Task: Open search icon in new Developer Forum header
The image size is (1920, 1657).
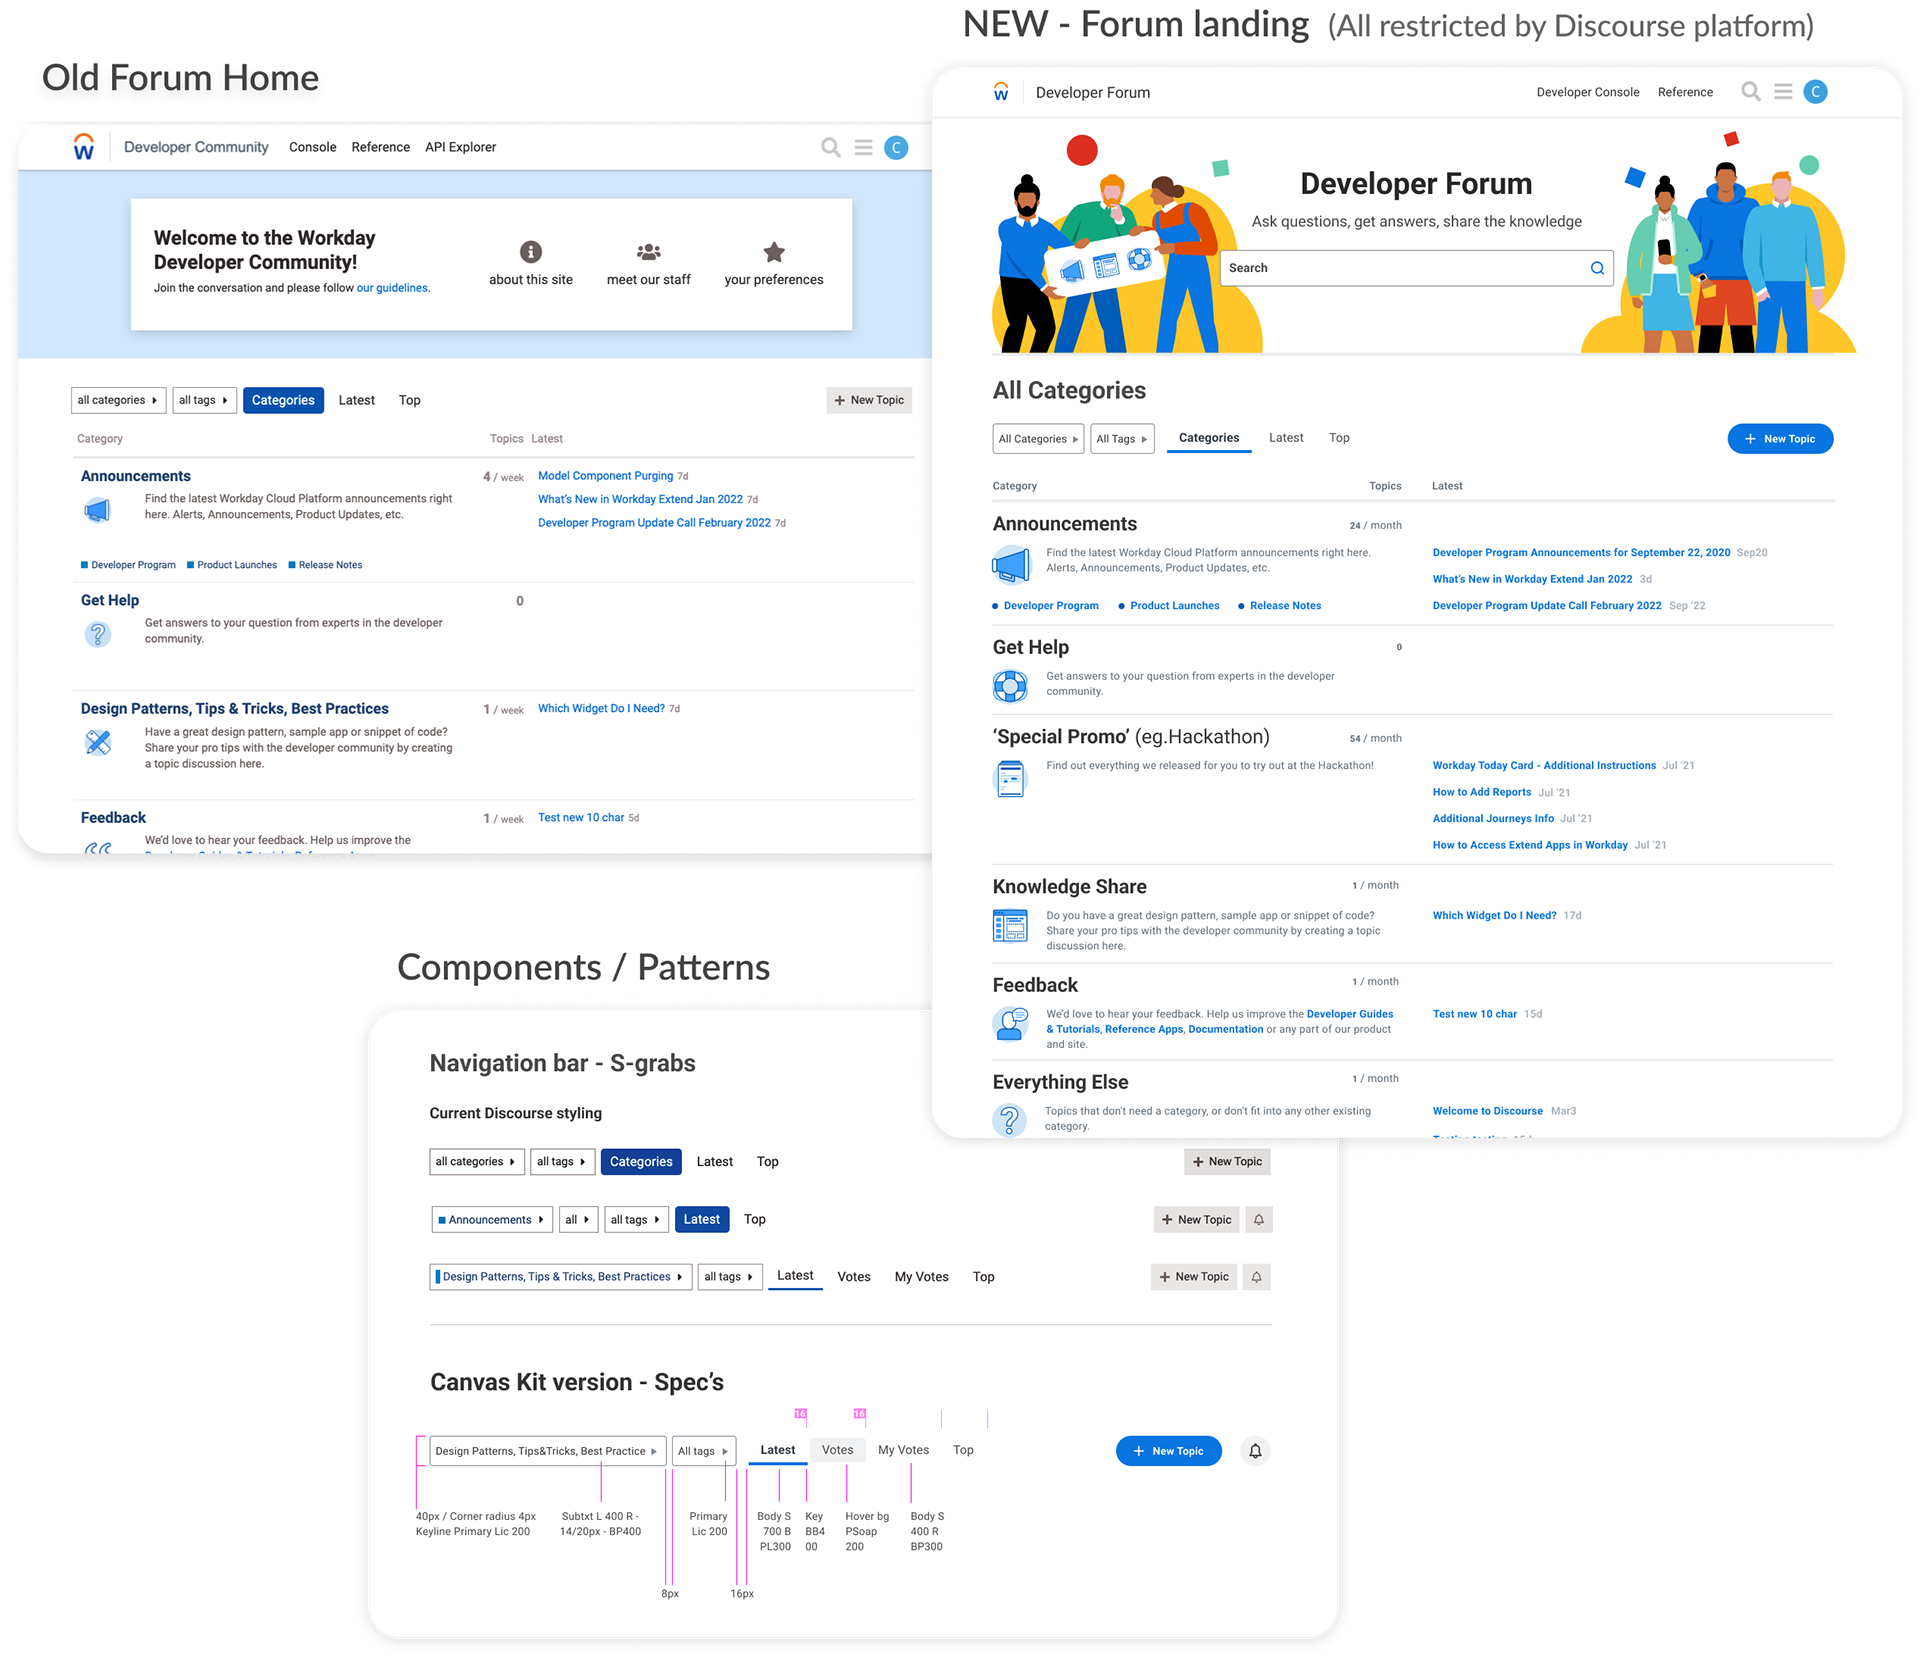Action: (1751, 92)
